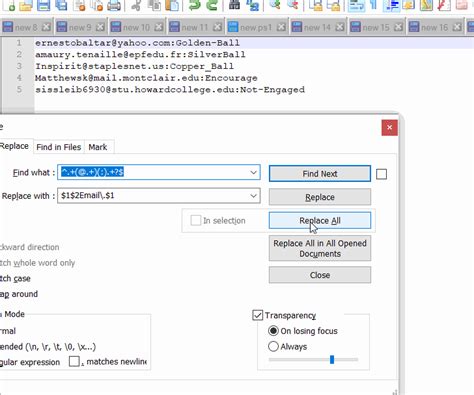The height and width of the screenshot is (395, 474).
Task: Close the new ps1 tab with its X
Action: tap(282, 27)
